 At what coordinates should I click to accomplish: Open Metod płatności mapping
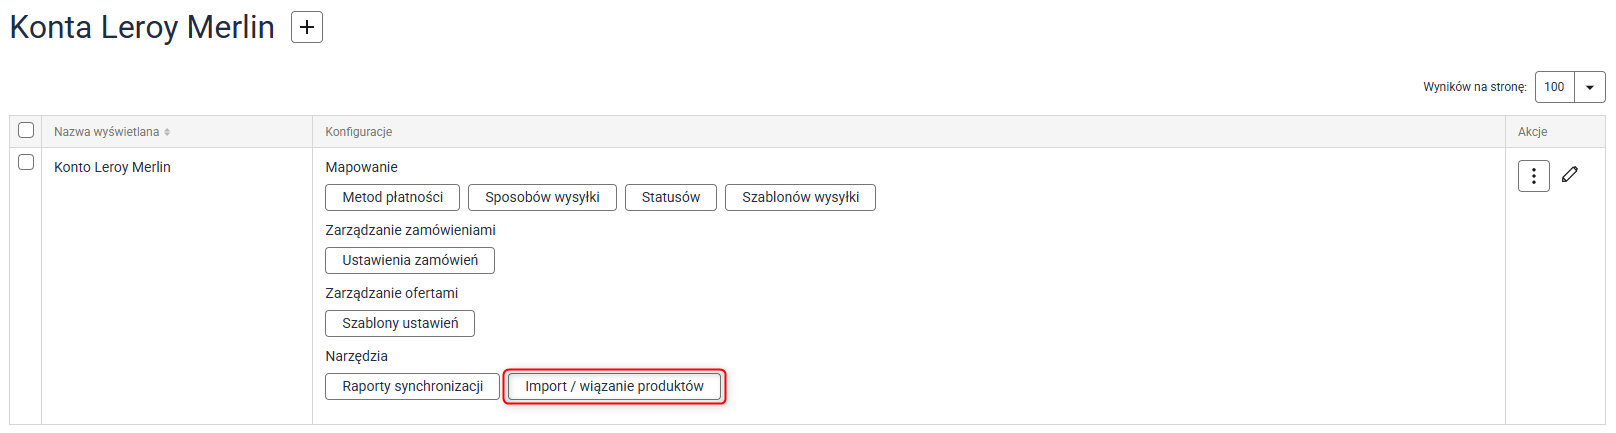(x=392, y=197)
